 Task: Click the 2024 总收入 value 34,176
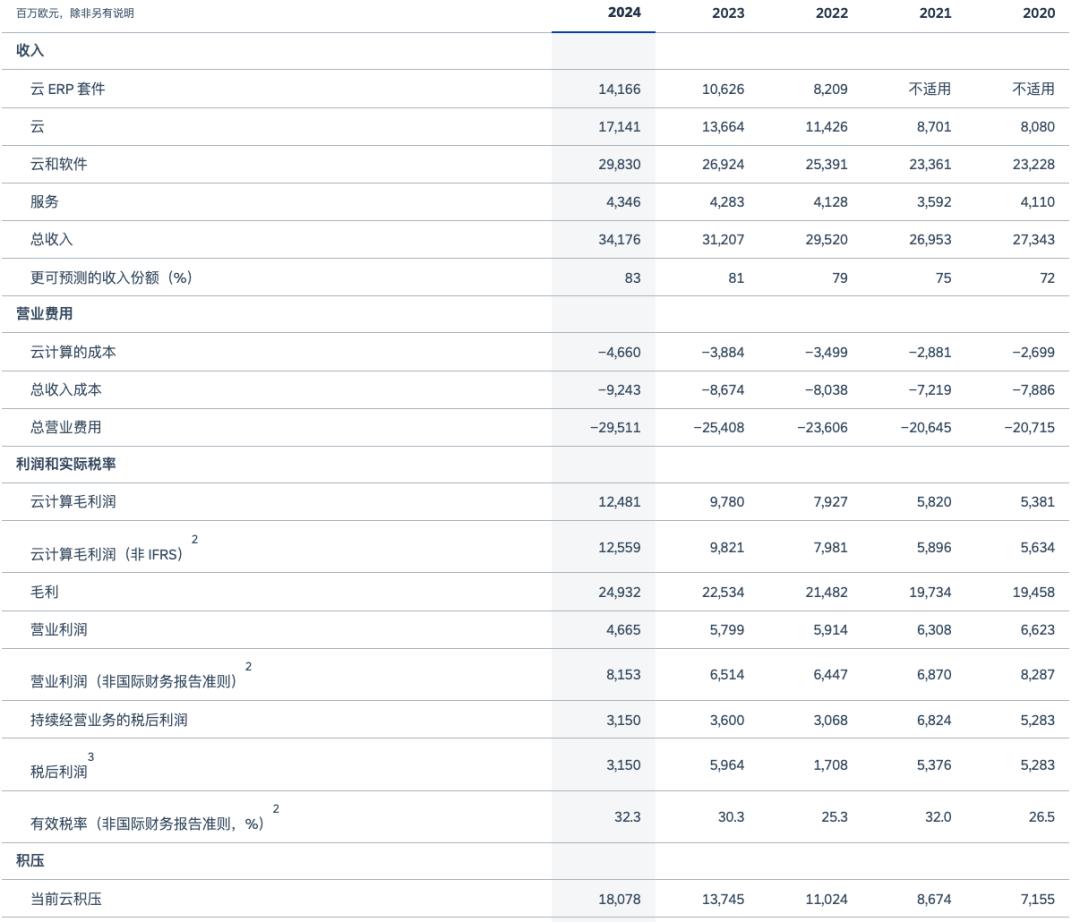pyautogui.click(x=620, y=239)
